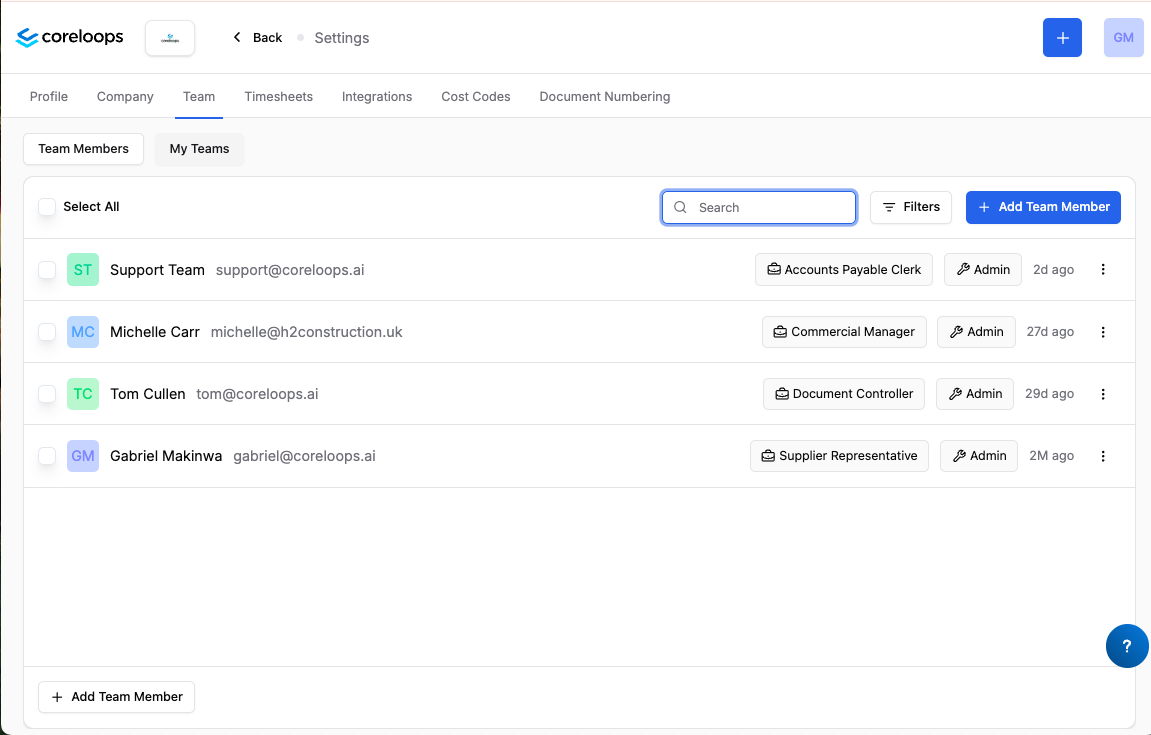Switch to the Company tab
Image resolution: width=1151 pixels, height=735 pixels.
(x=125, y=96)
